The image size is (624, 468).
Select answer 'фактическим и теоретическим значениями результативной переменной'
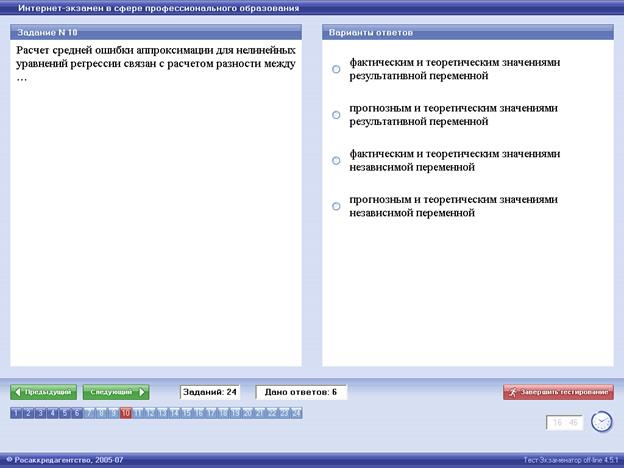point(336,69)
